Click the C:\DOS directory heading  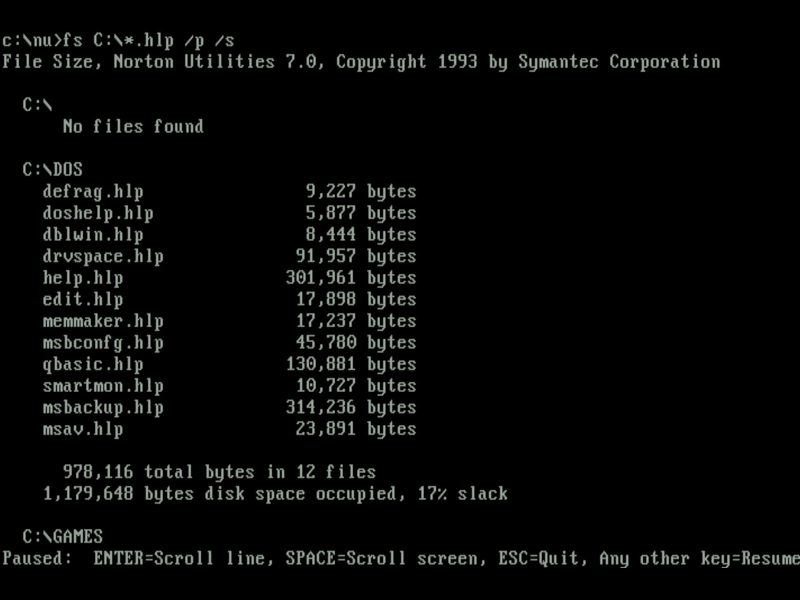(53, 170)
